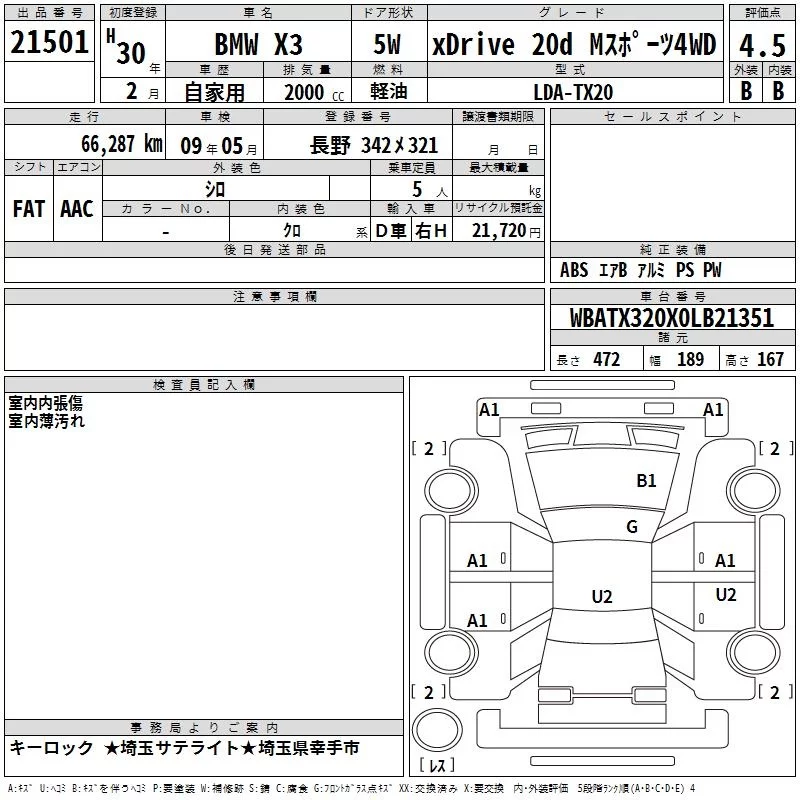Click the overall score 4.5
Image resolution: width=800 pixels, height=800 pixels.
(x=761, y=45)
